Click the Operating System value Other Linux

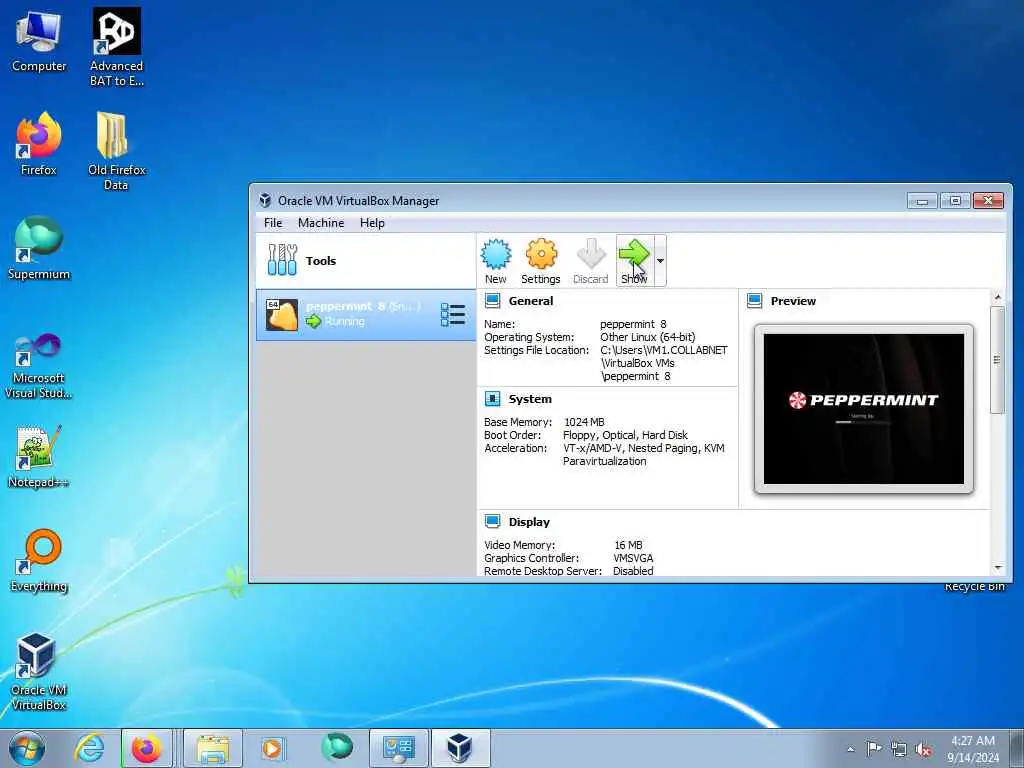click(x=647, y=337)
